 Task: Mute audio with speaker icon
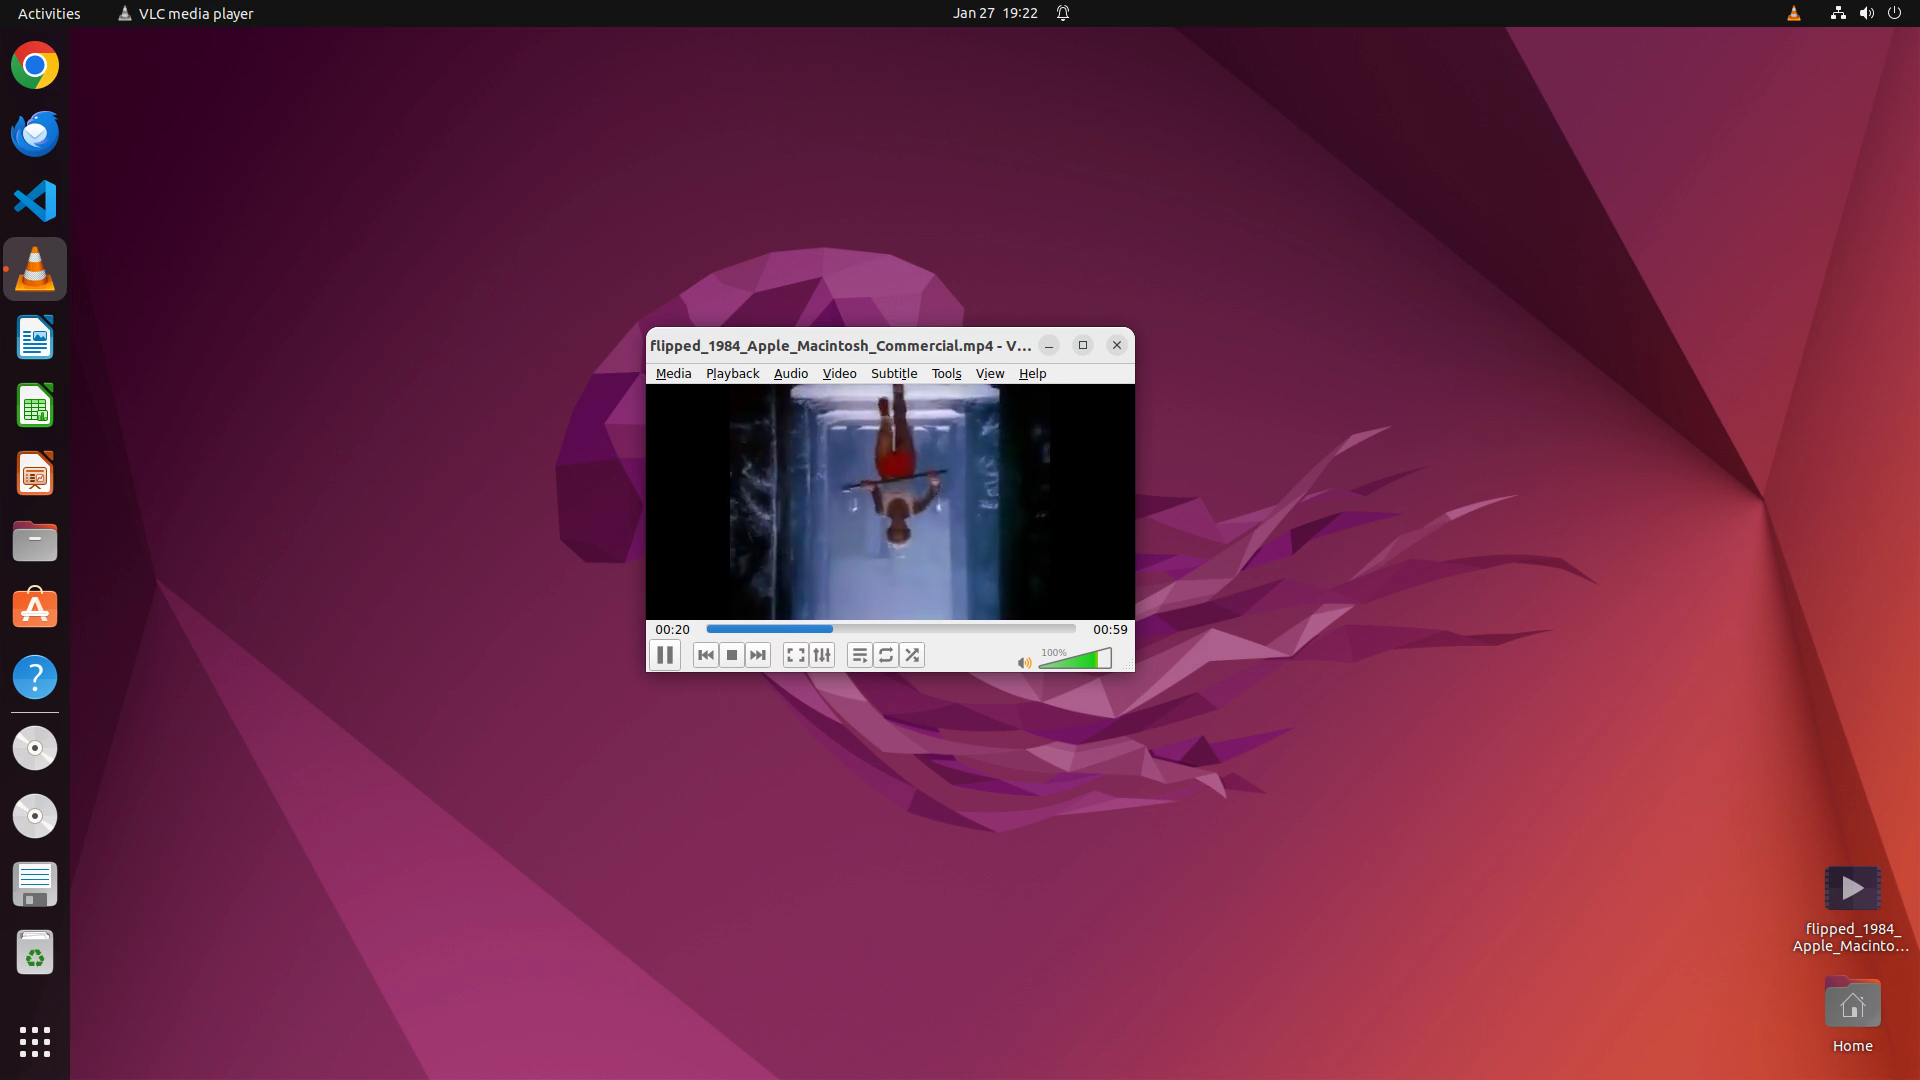coord(1024,662)
